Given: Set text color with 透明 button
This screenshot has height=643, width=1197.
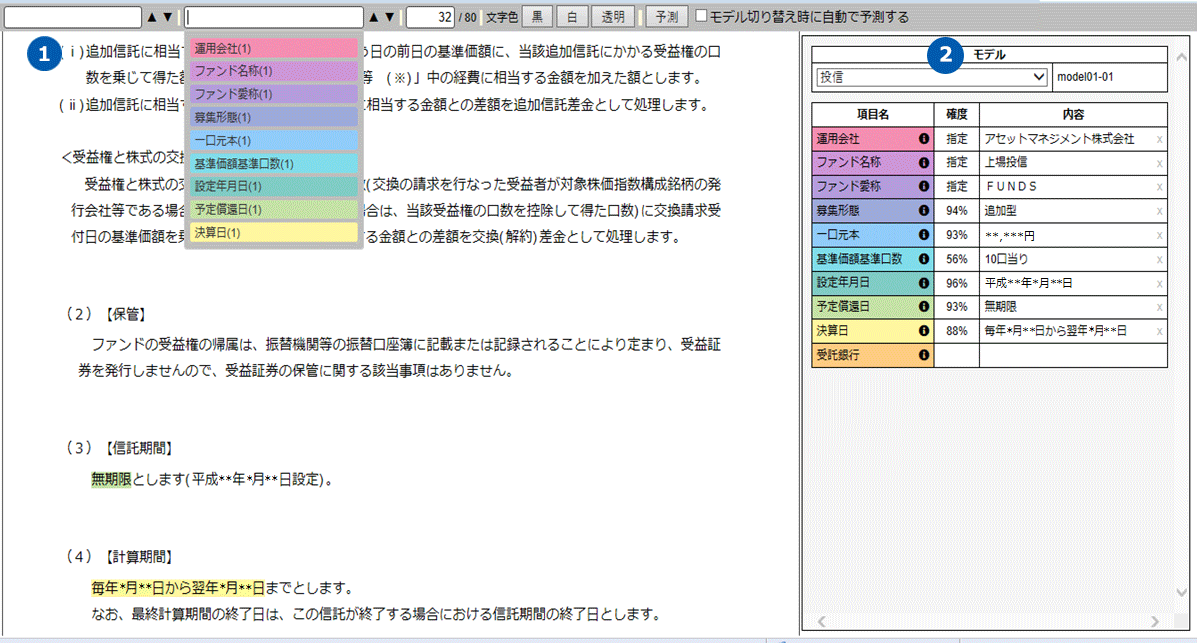Looking at the screenshot, I should pyautogui.click(x=613, y=17).
